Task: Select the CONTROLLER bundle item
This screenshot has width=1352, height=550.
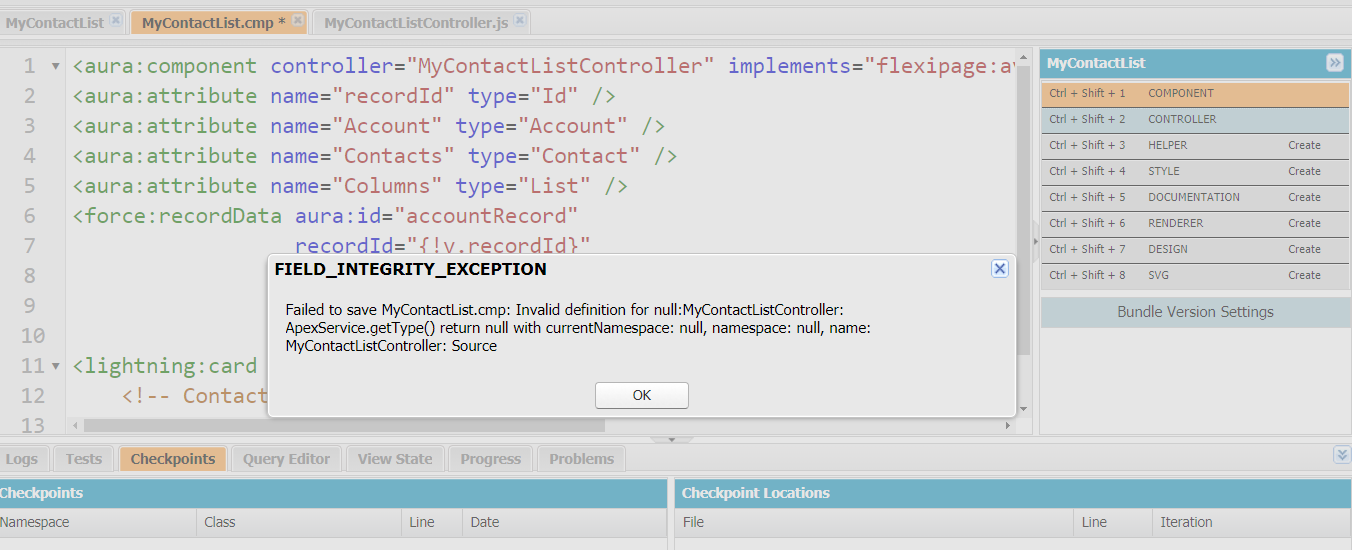Action: (x=1182, y=119)
